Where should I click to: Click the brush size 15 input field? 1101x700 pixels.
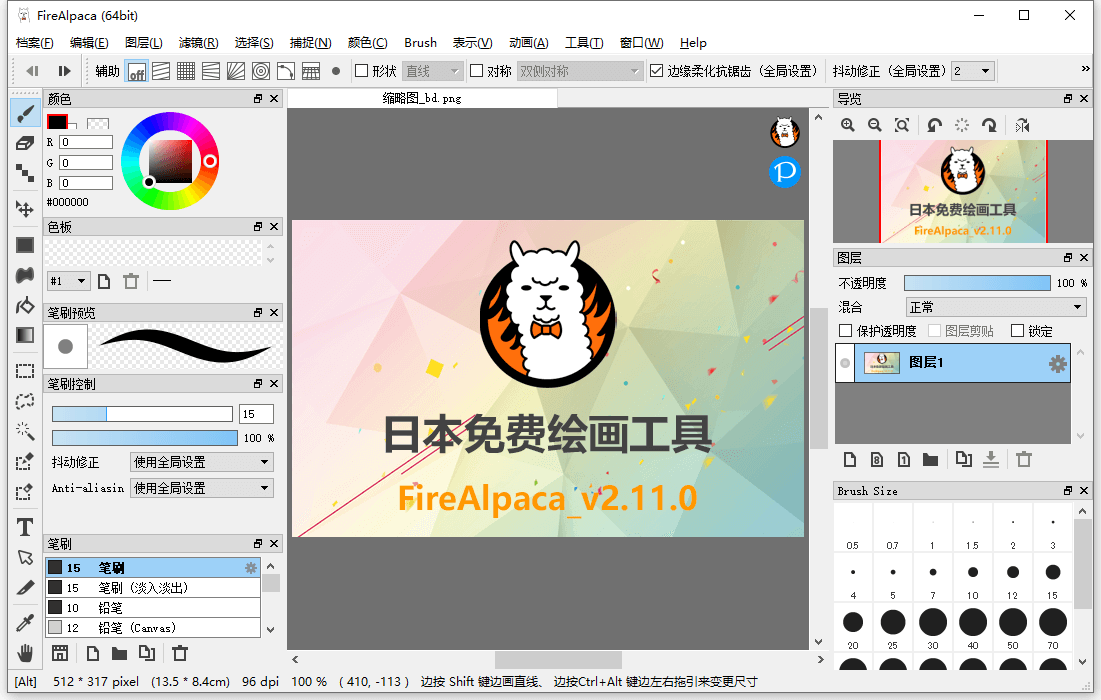pyautogui.click(x=256, y=414)
